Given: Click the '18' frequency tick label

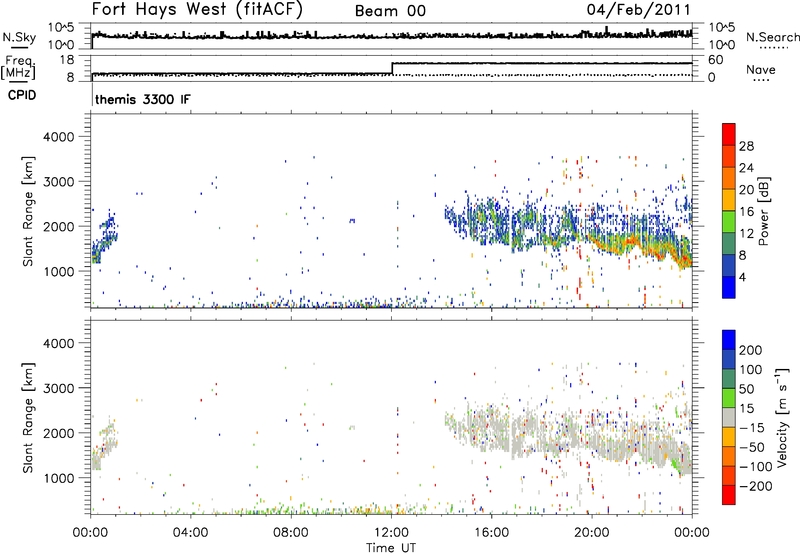Looking at the screenshot, I should click(66, 60).
